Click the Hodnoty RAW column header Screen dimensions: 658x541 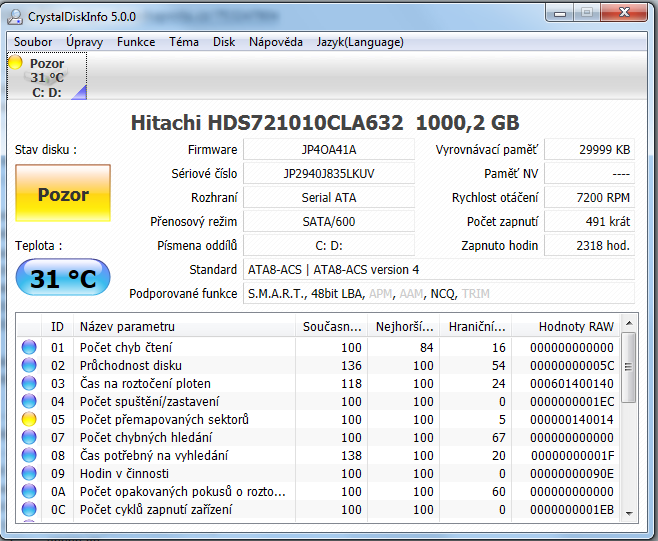pos(566,327)
